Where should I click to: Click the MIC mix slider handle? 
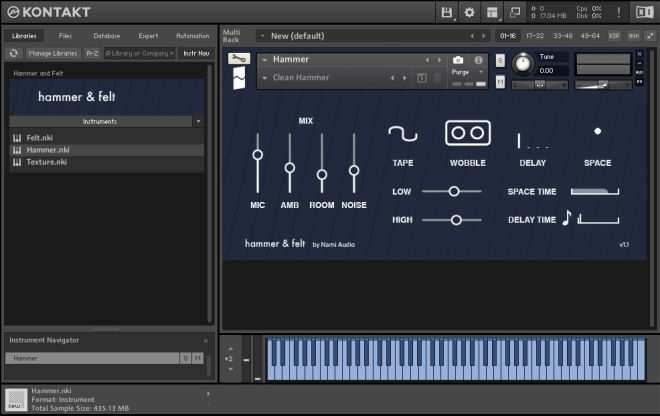tap(258, 155)
